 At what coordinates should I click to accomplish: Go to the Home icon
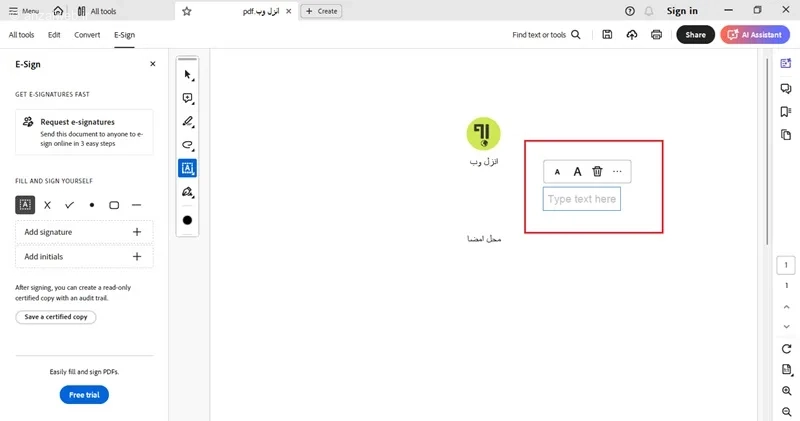(x=58, y=11)
